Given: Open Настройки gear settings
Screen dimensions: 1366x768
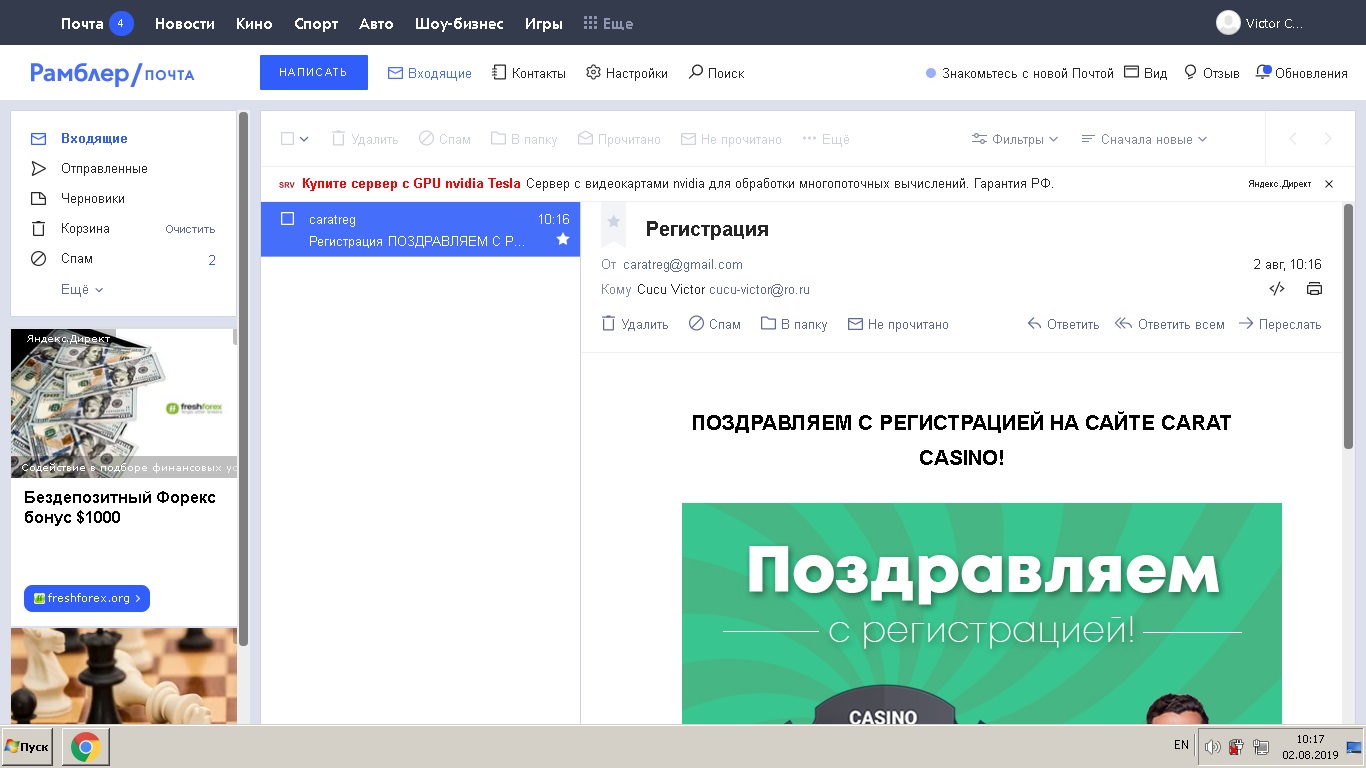Looking at the screenshot, I should click(x=627, y=73).
